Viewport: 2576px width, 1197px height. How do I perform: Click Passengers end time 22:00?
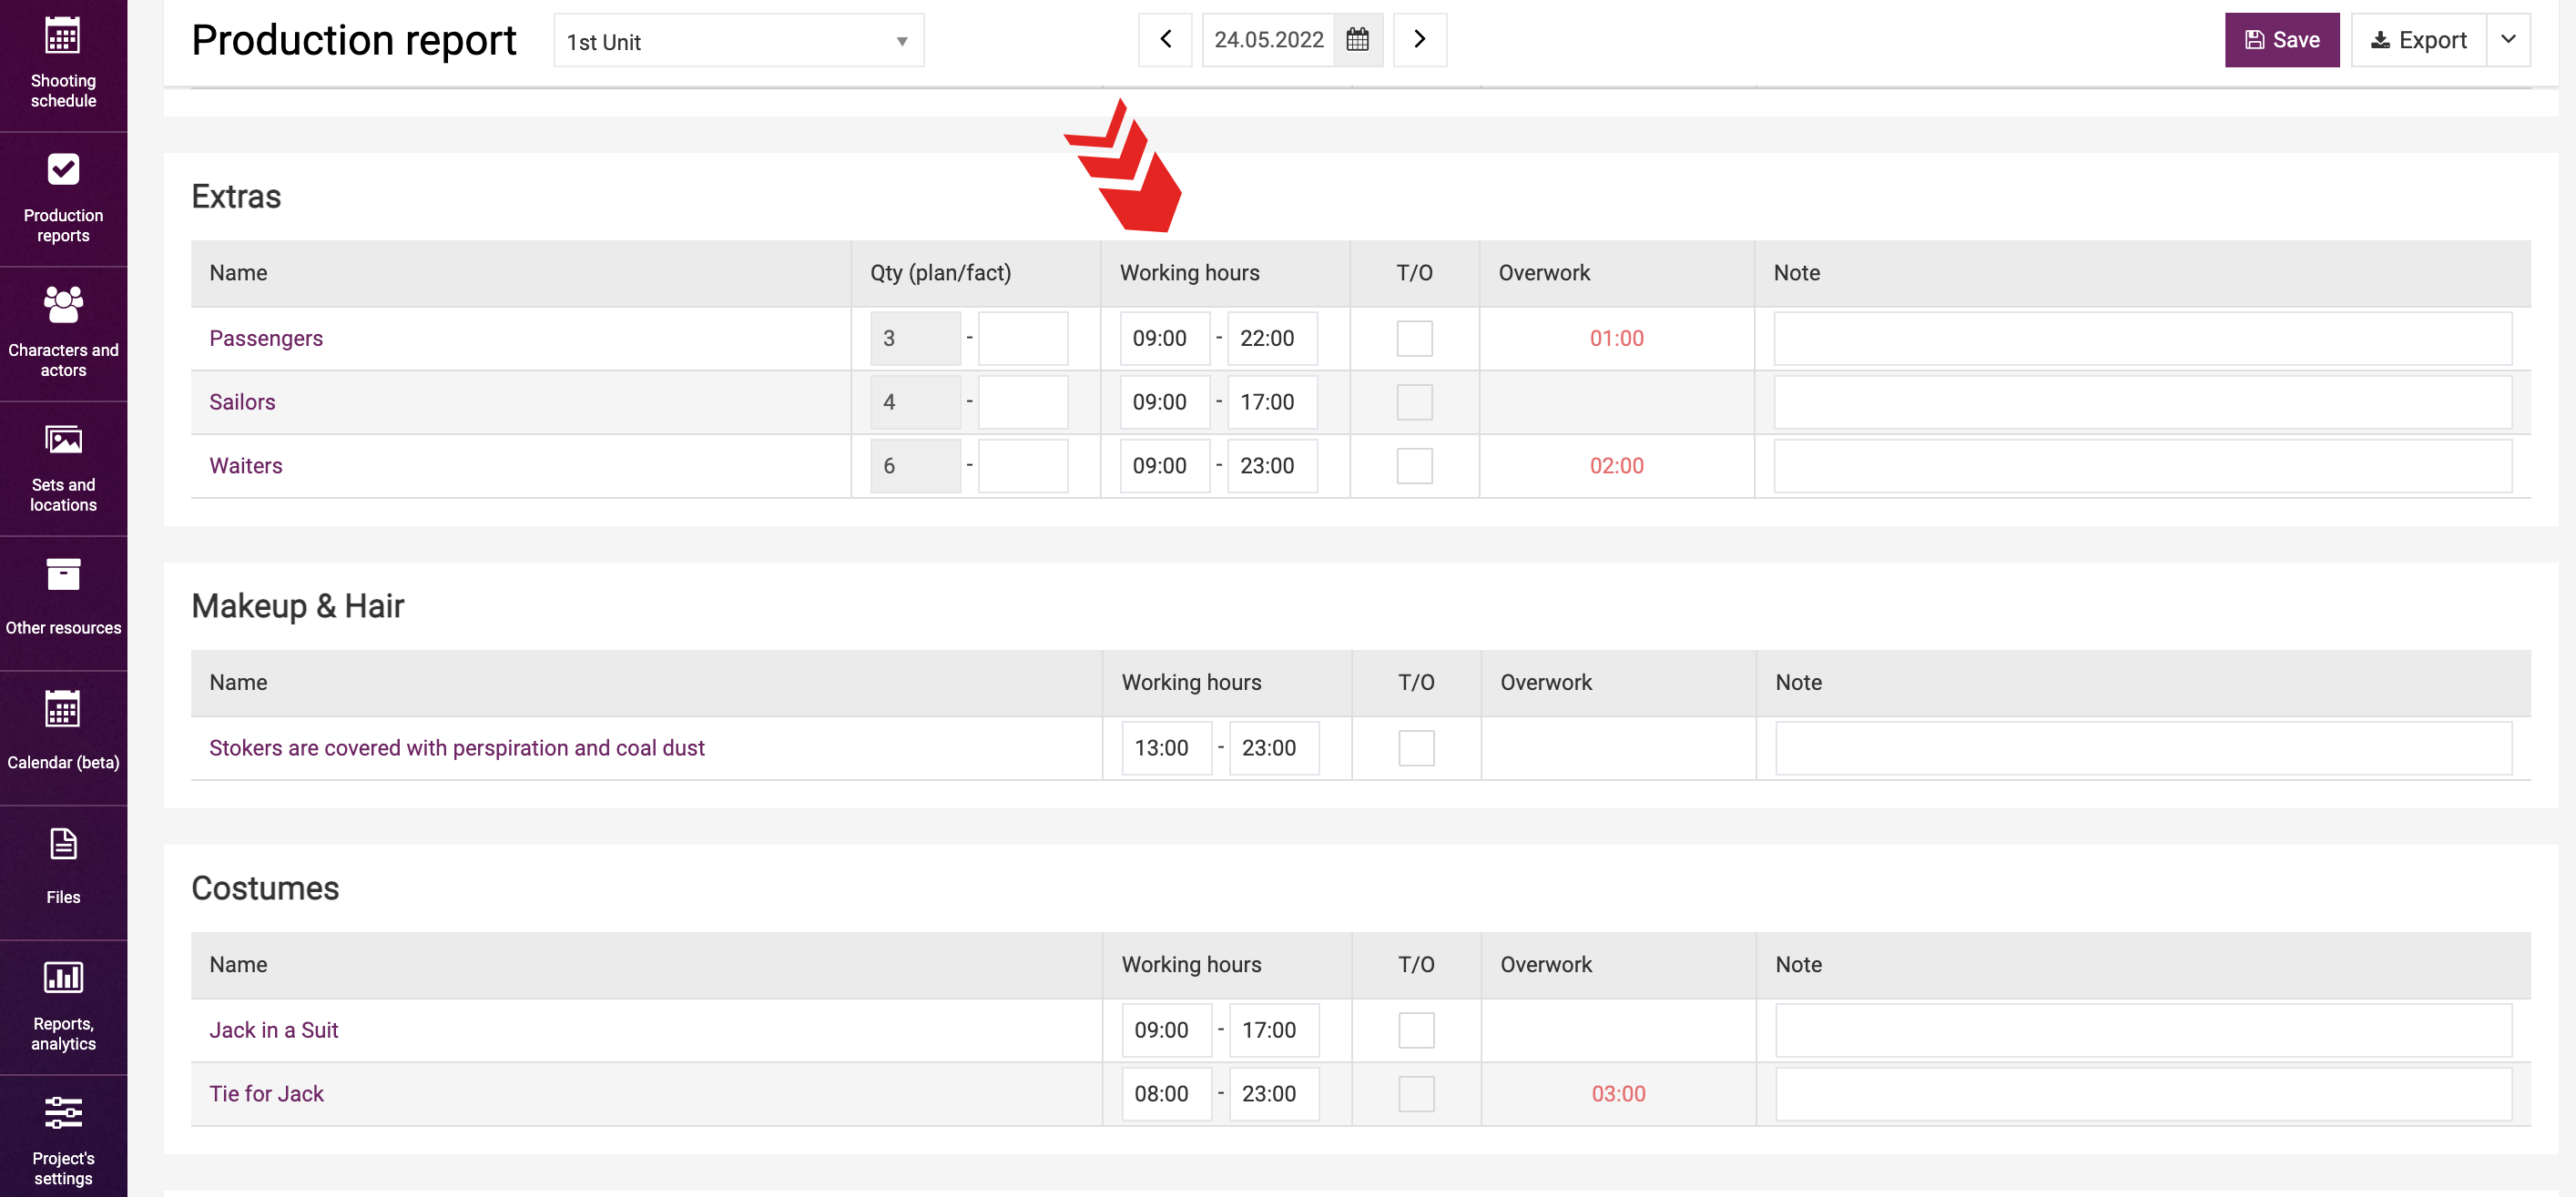[1272, 338]
